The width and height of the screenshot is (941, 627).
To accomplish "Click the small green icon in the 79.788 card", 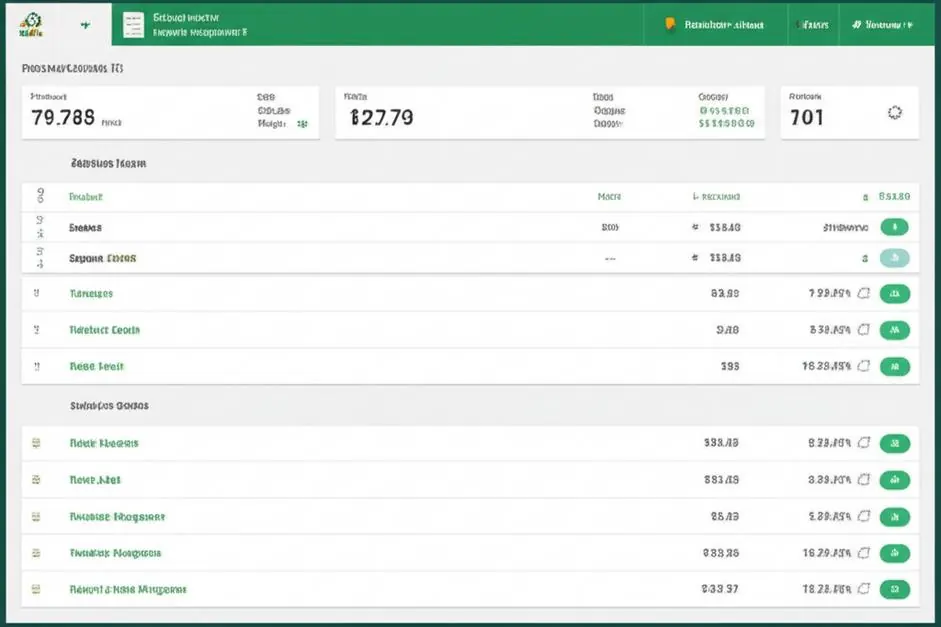I will 302,124.
